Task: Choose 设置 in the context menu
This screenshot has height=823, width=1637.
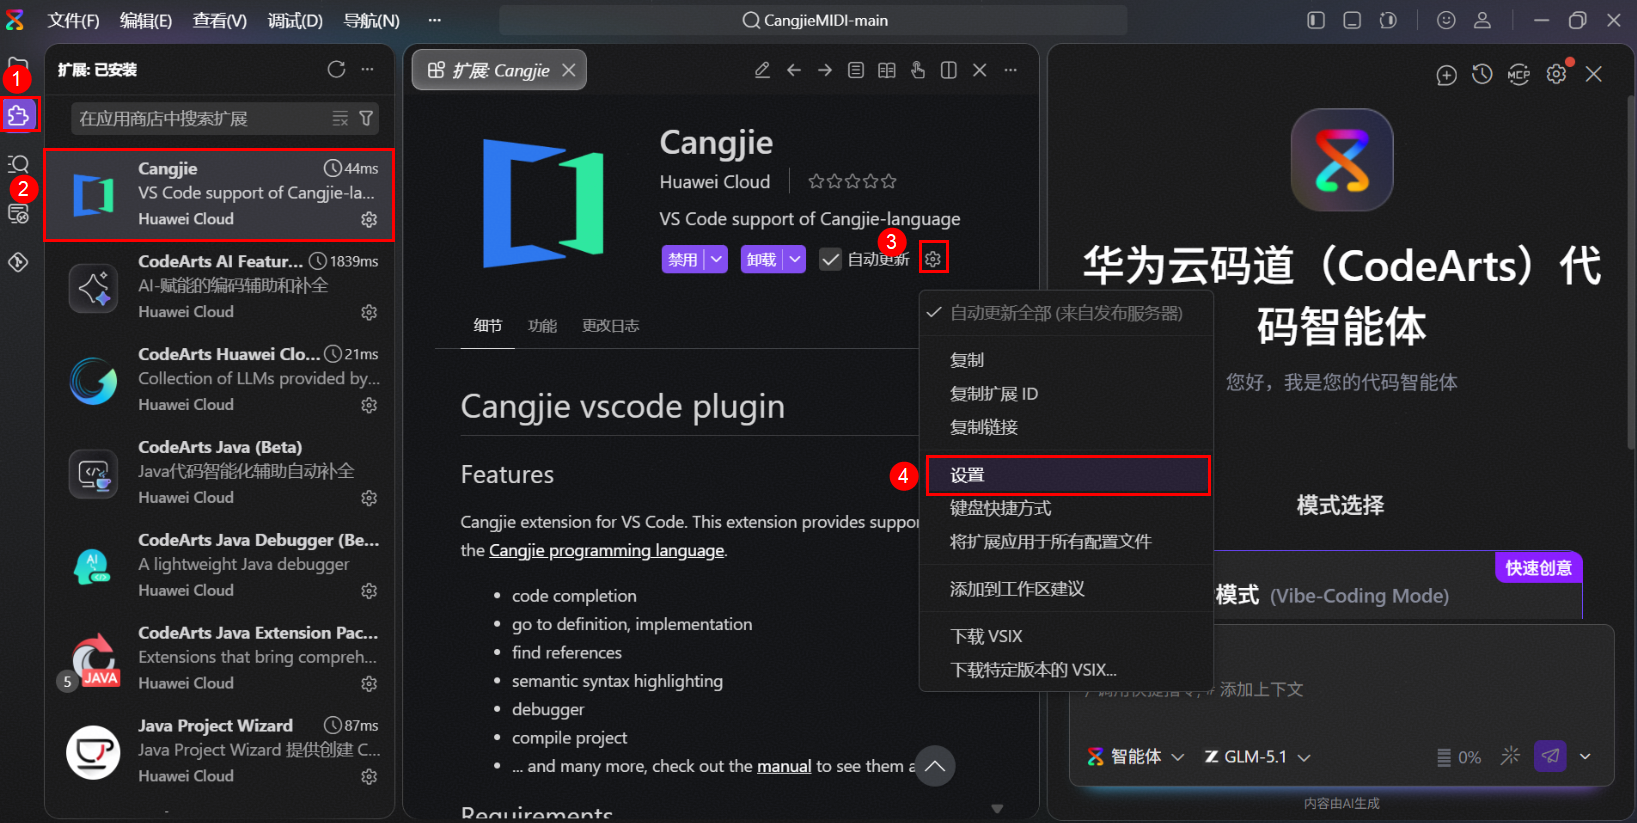Action: (1068, 475)
